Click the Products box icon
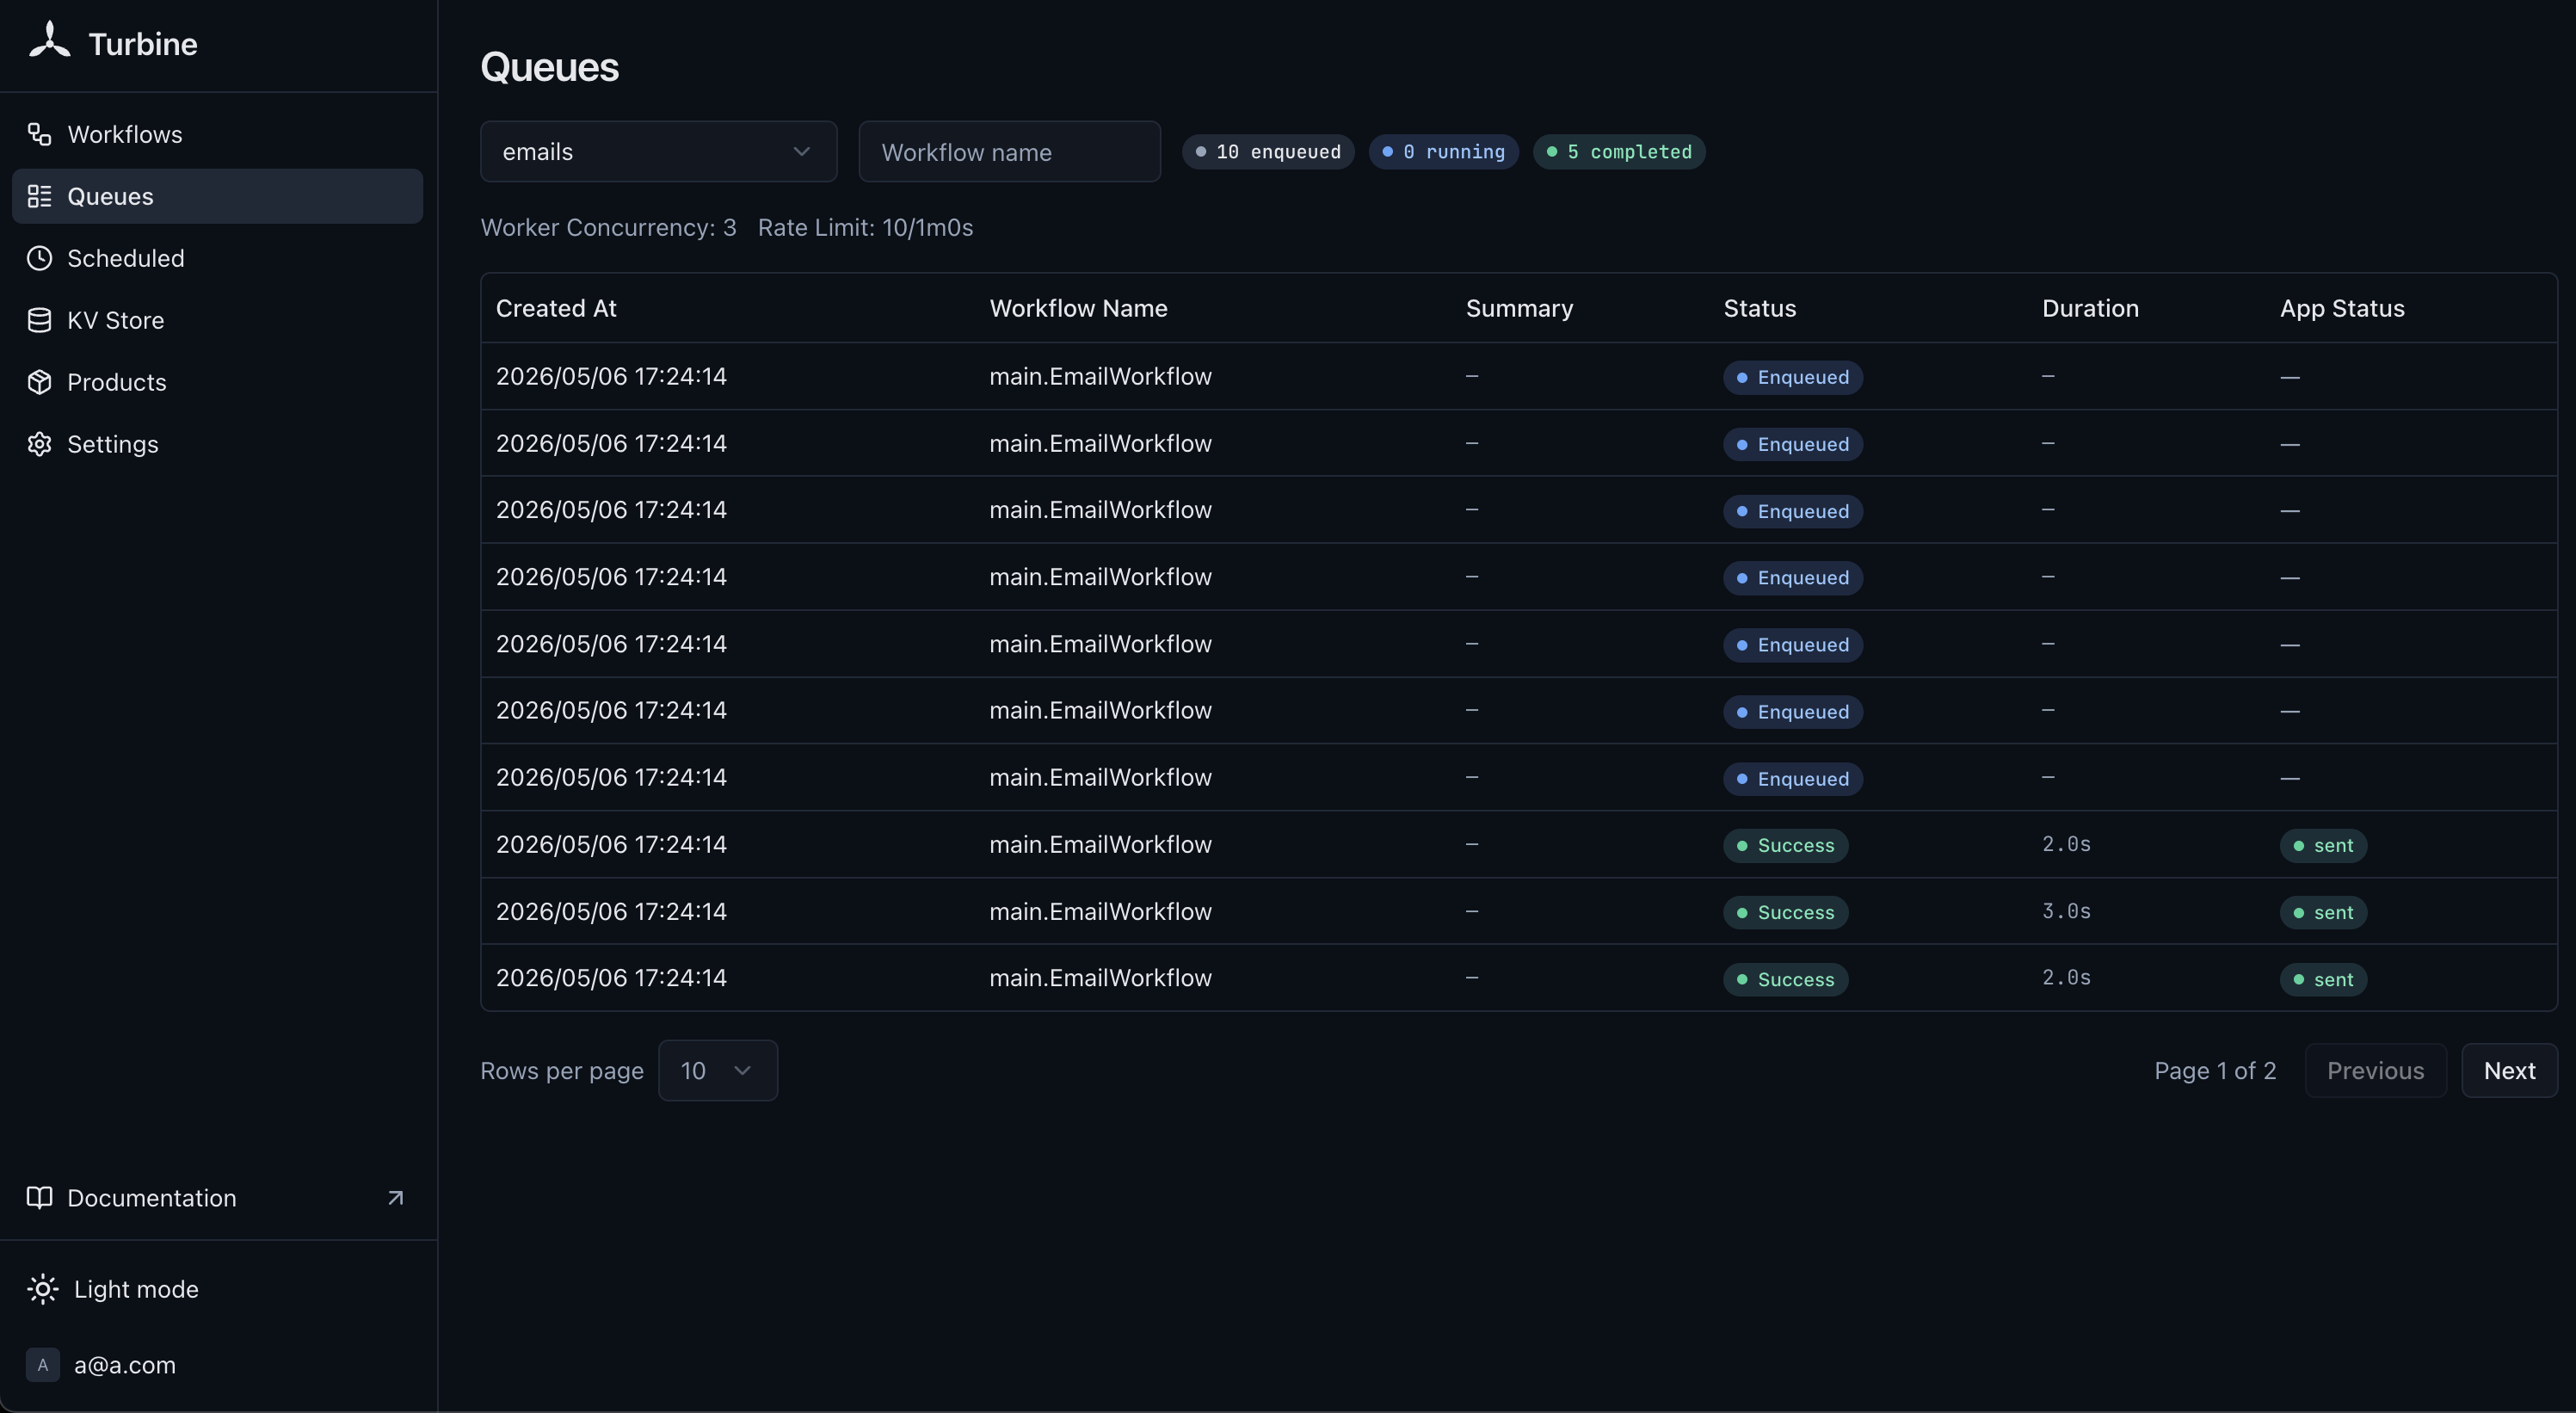 (39, 383)
